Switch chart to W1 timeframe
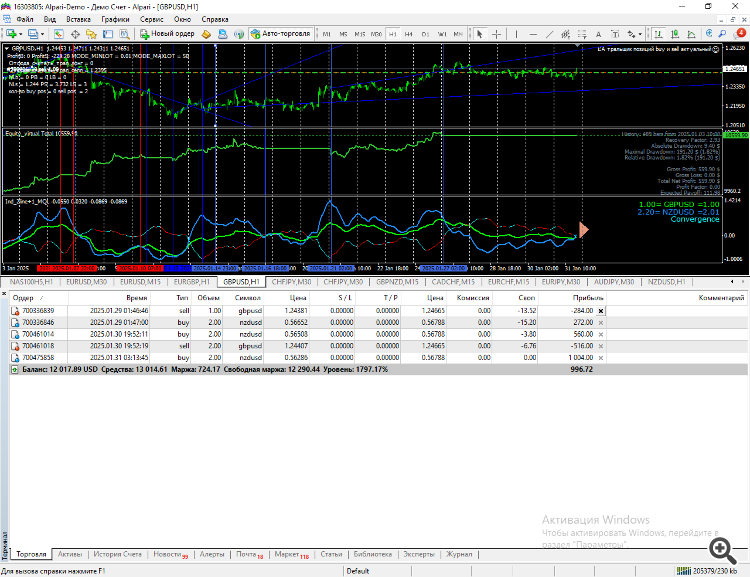The height and width of the screenshot is (577, 750). (x=442, y=34)
